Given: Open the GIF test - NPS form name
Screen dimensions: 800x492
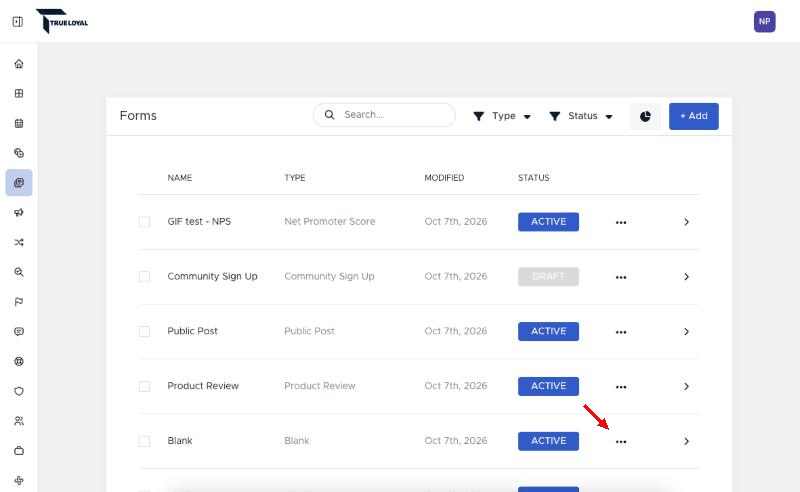Looking at the screenshot, I should (x=199, y=222).
